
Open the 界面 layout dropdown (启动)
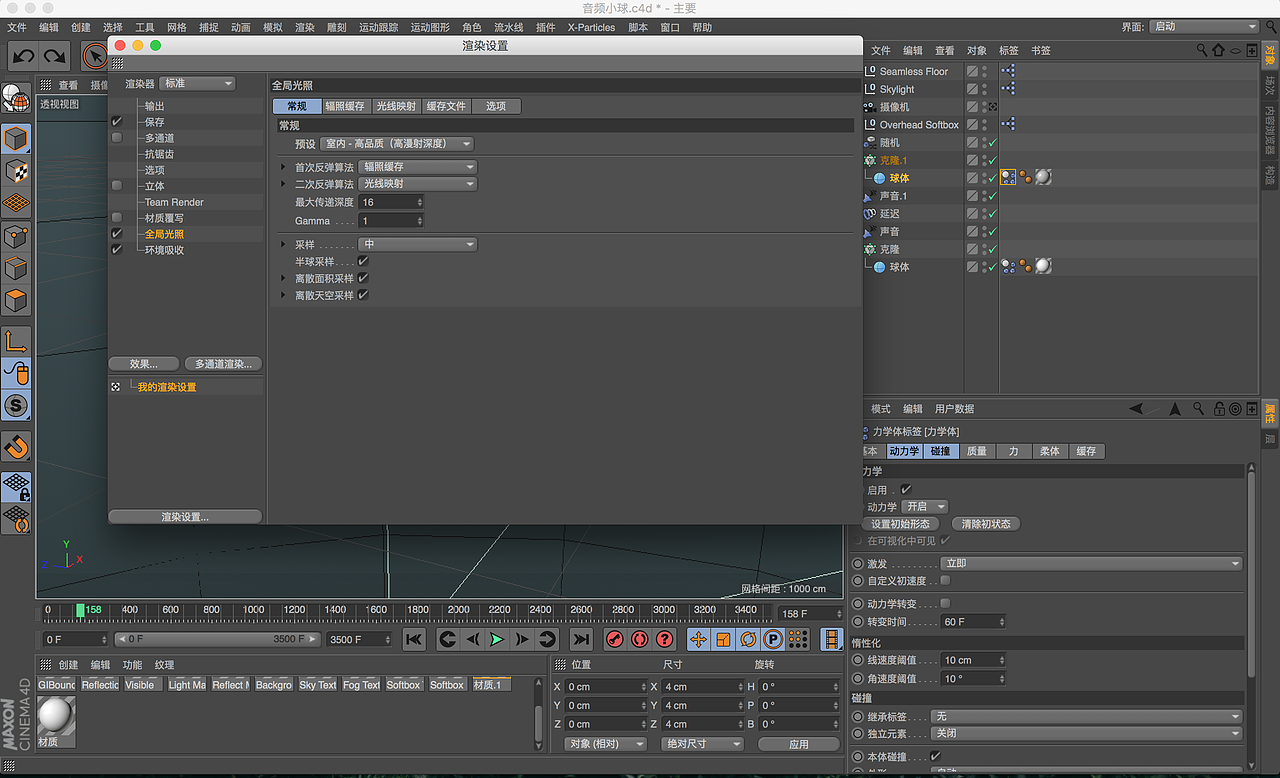click(1204, 27)
